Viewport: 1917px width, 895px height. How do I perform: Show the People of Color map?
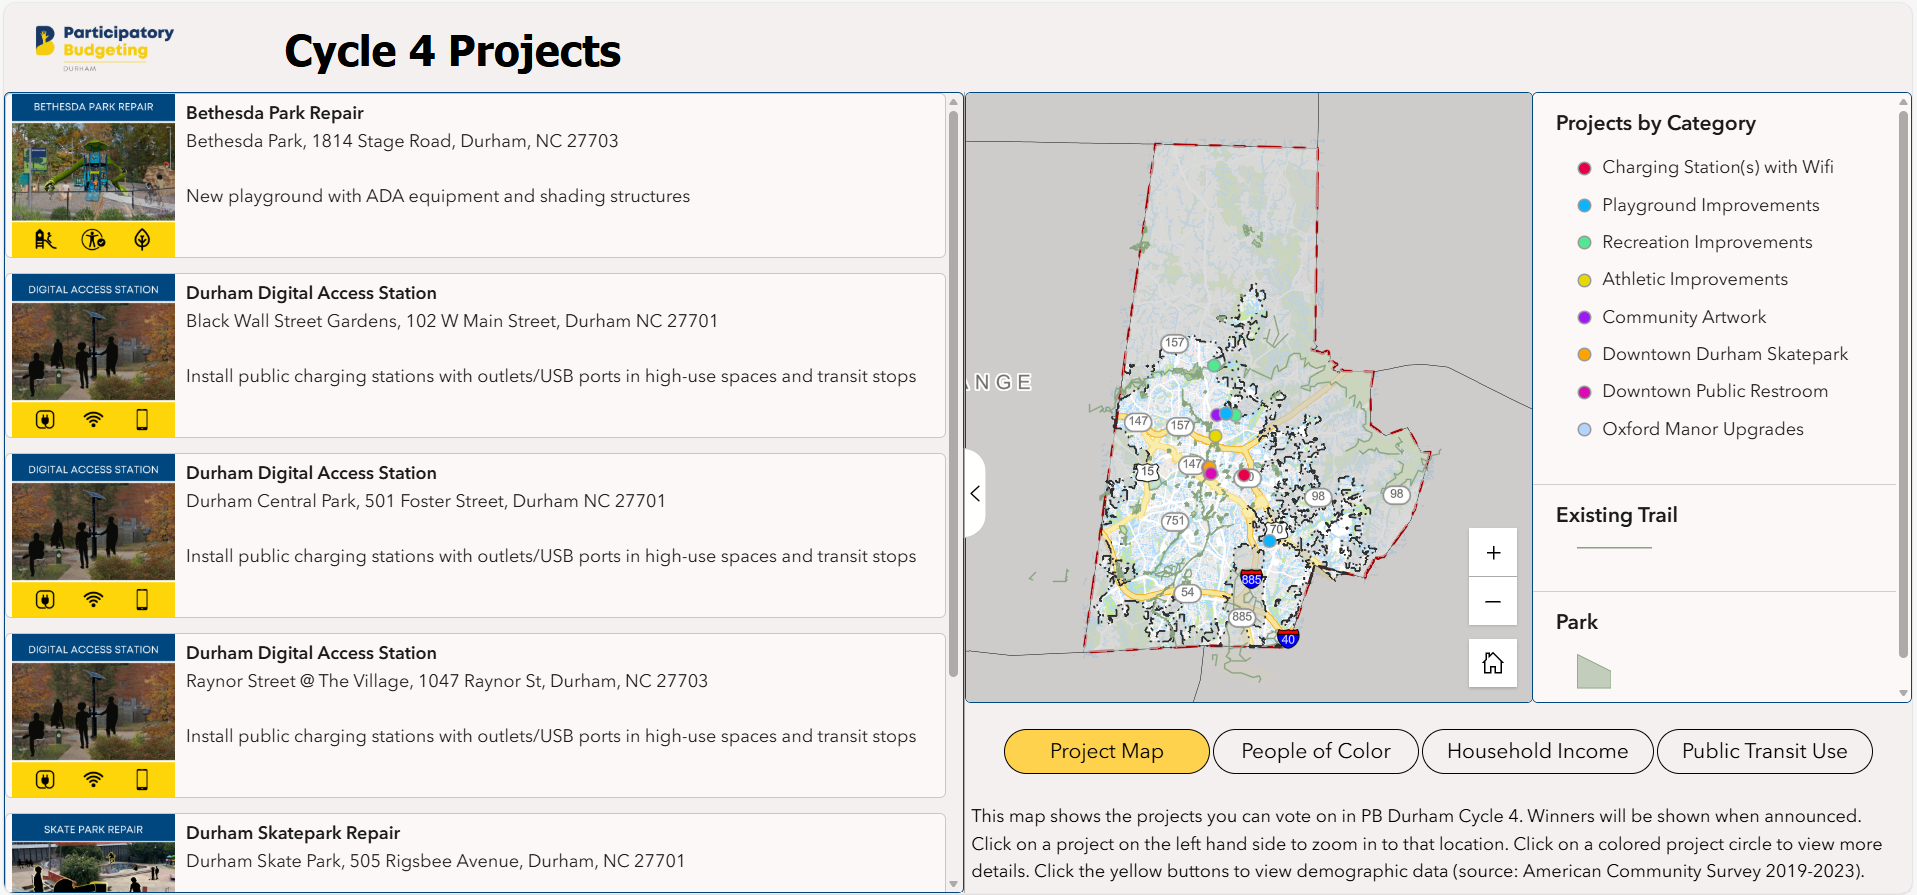[1315, 751]
